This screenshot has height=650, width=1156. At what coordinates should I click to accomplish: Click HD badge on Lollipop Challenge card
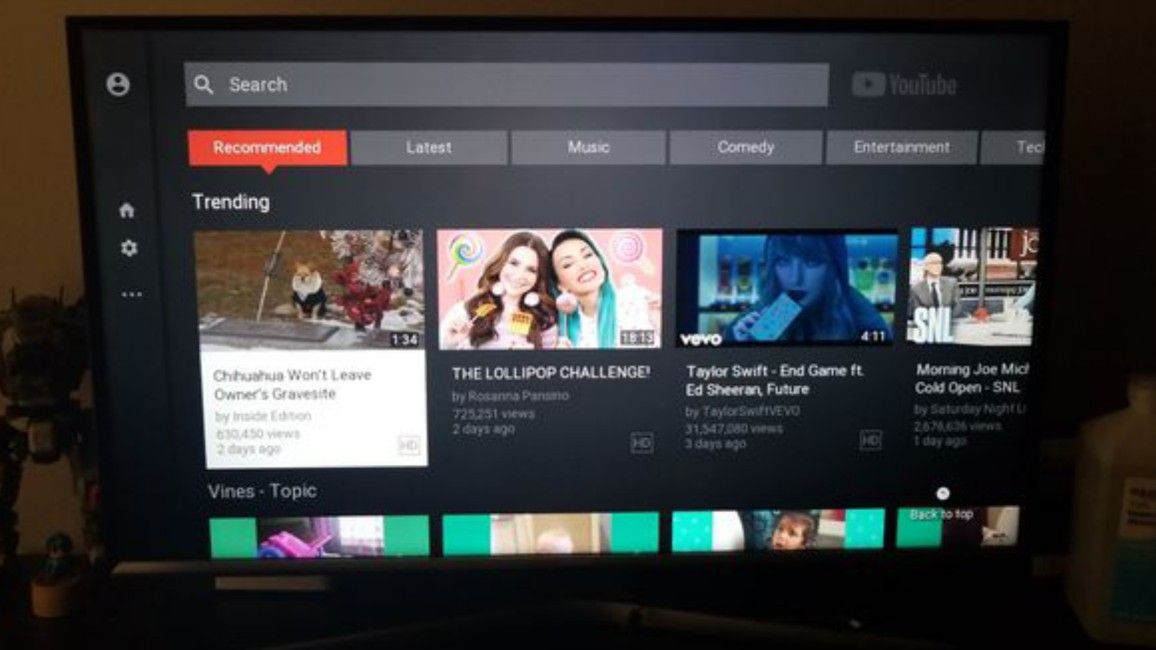click(x=641, y=443)
